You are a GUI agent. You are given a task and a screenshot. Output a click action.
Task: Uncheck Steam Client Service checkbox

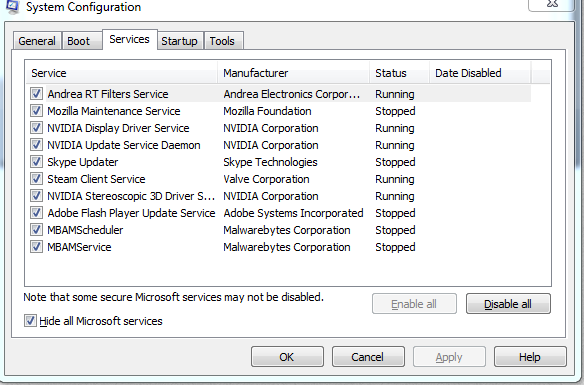(x=36, y=179)
